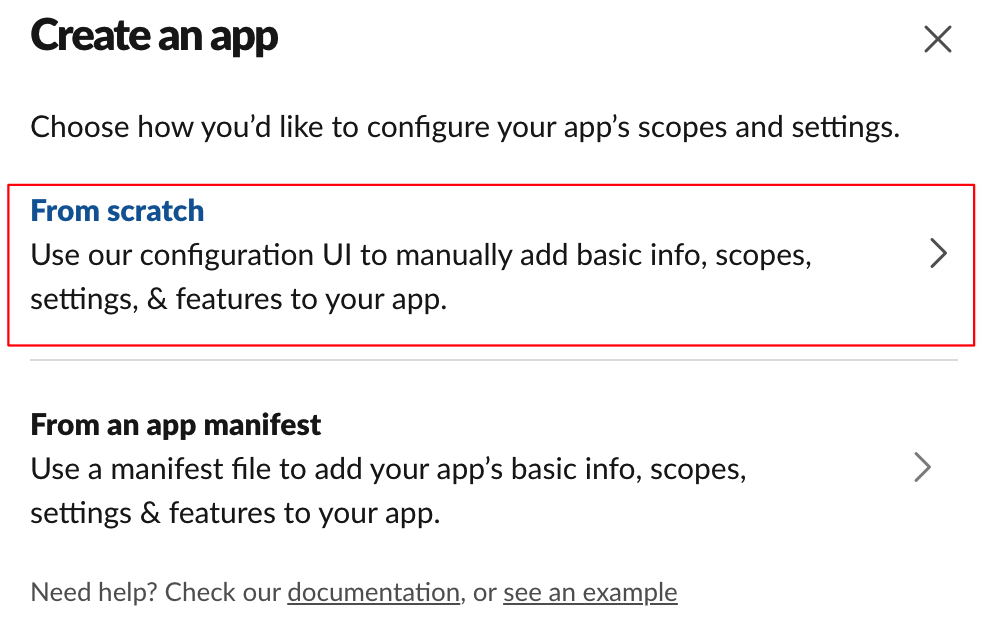Screen dimensions: 996x632
Task: Select the From scratch heading
Action: [117, 211]
